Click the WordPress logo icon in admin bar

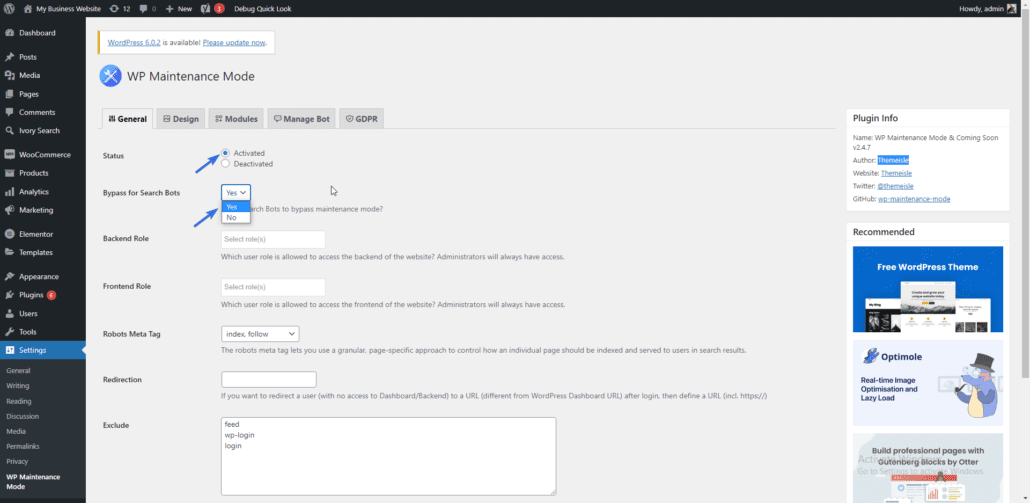click(9, 9)
